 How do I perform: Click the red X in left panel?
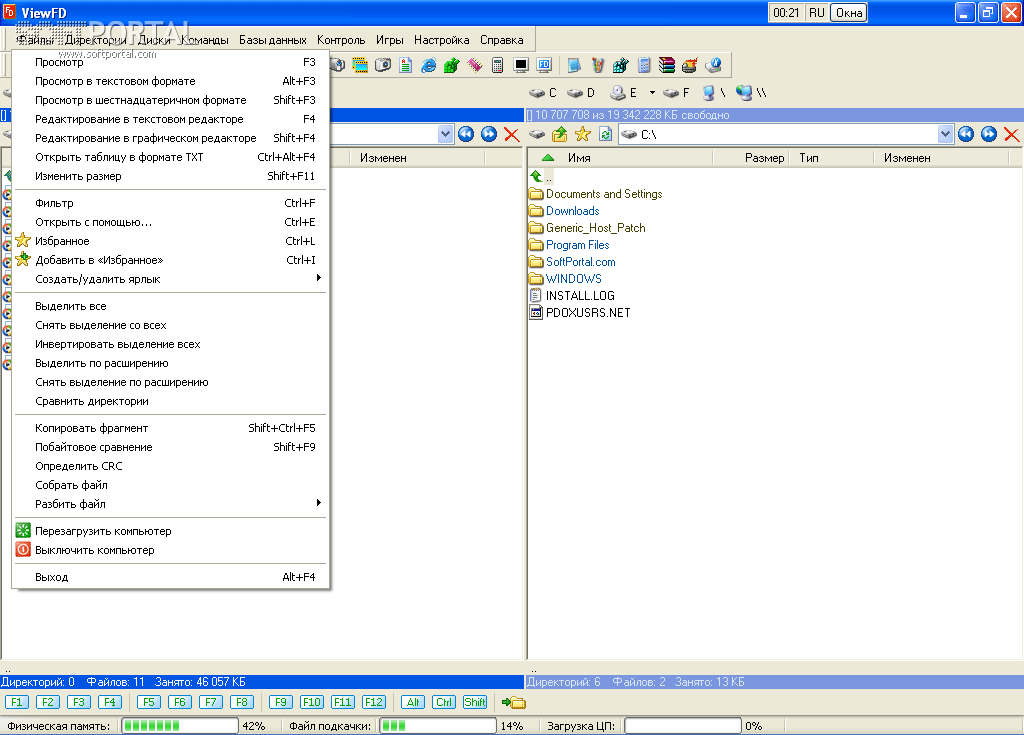pyautogui.click(x=511, y=135)
